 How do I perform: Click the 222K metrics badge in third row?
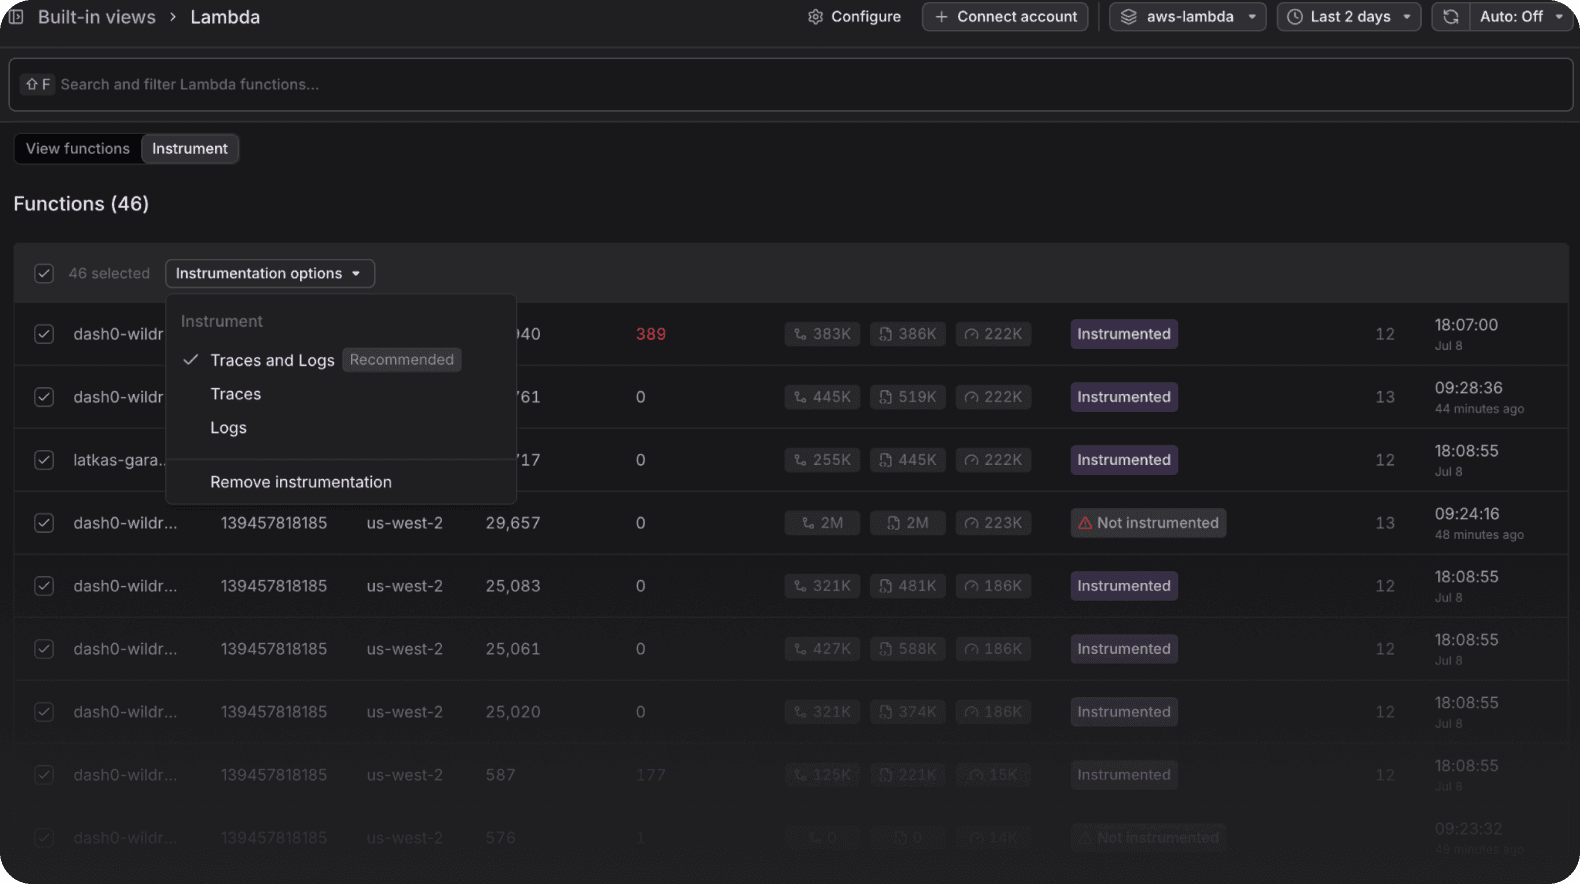(993, 460)
